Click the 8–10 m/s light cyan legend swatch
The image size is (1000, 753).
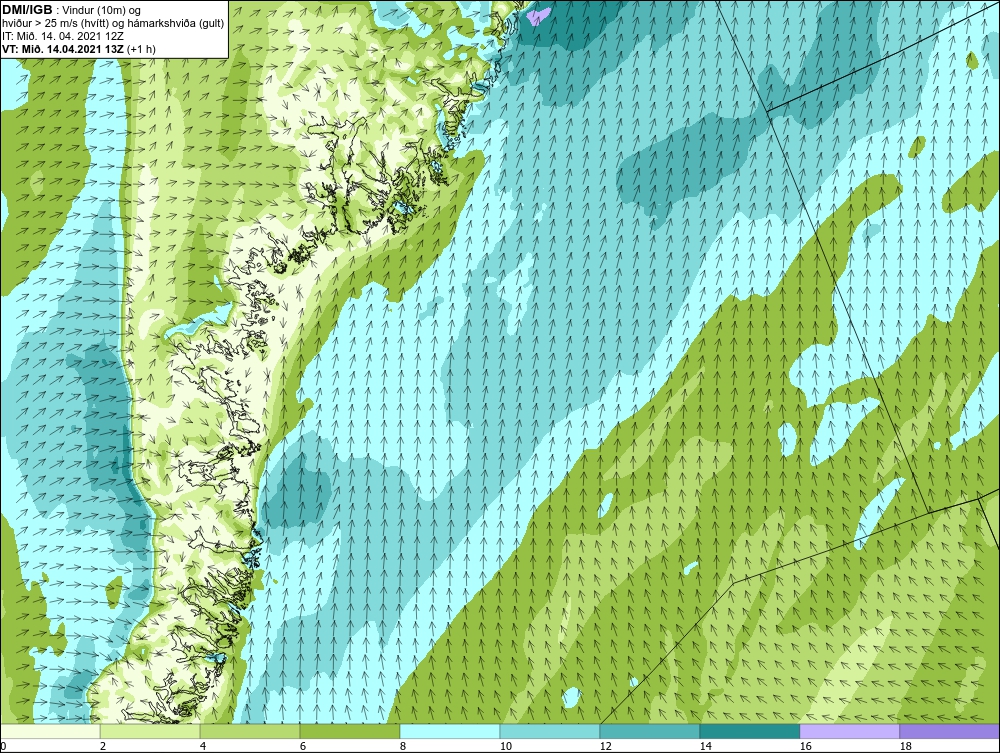[450, 731]
